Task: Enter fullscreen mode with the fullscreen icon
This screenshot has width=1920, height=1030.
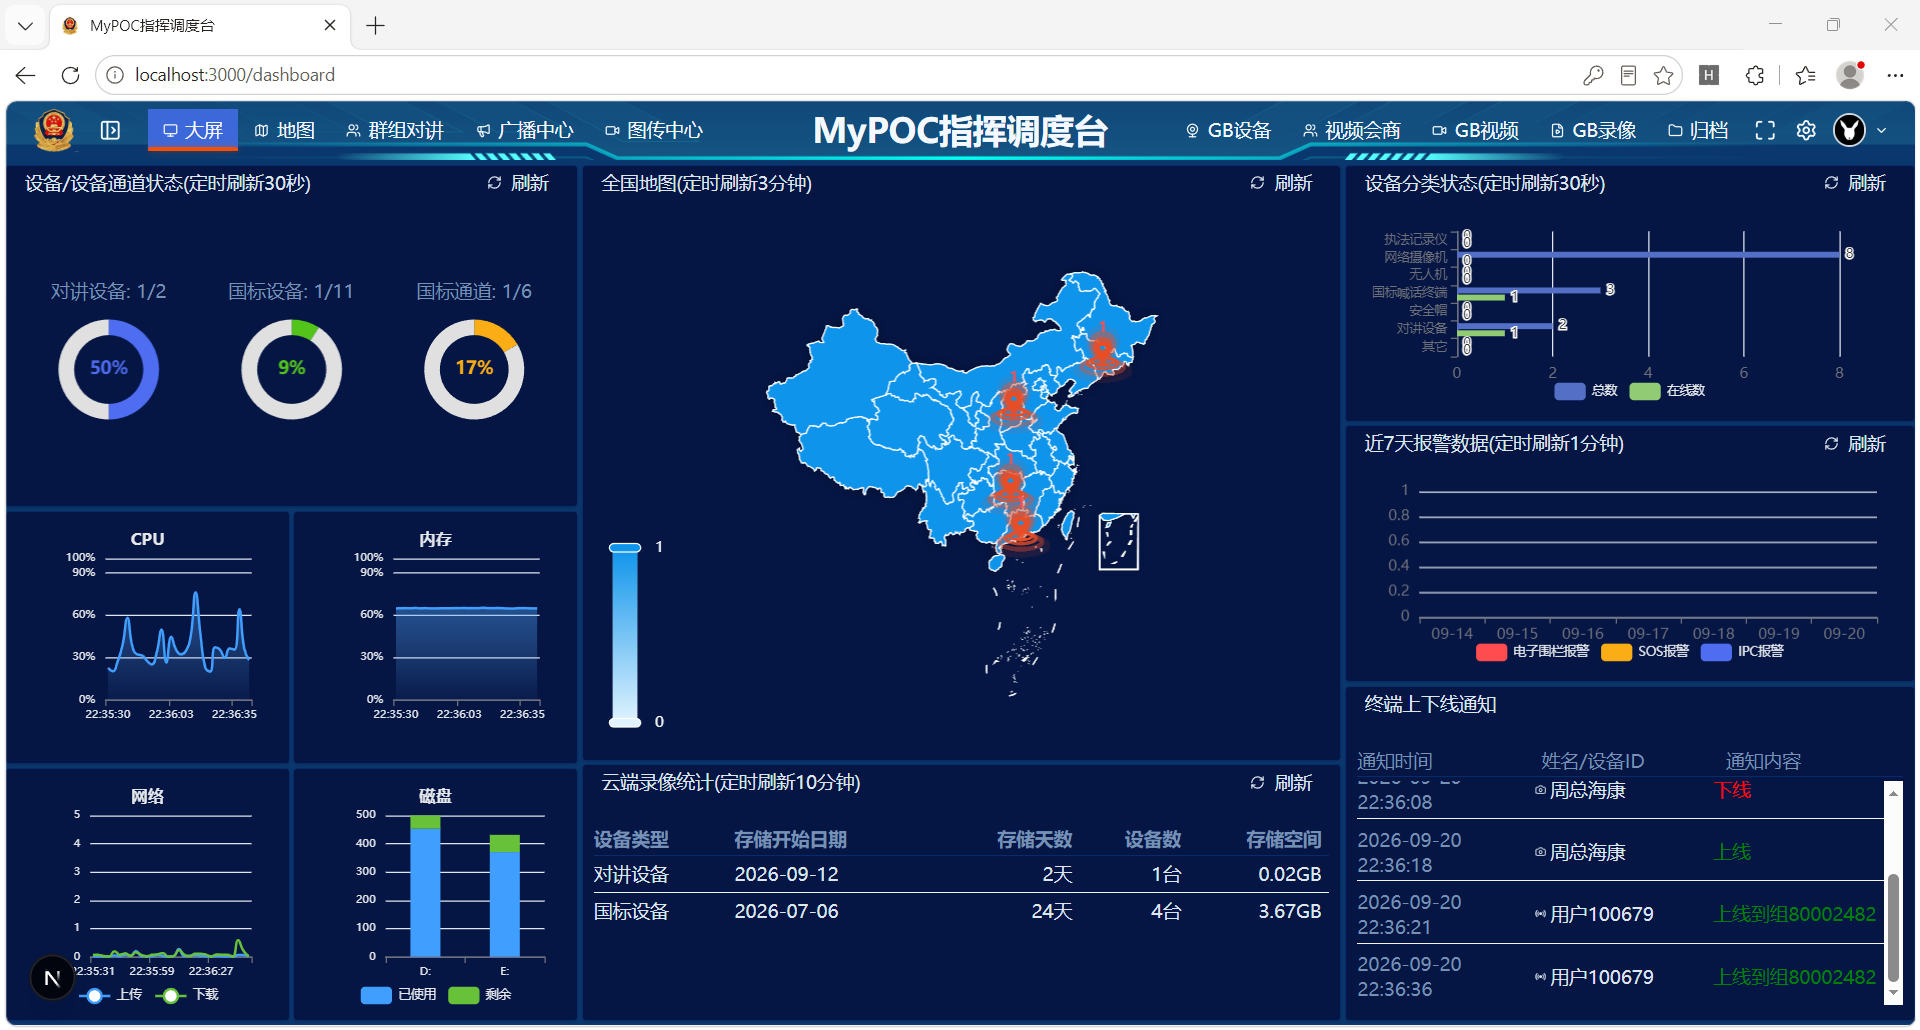Action: (x=1765, y=130)
